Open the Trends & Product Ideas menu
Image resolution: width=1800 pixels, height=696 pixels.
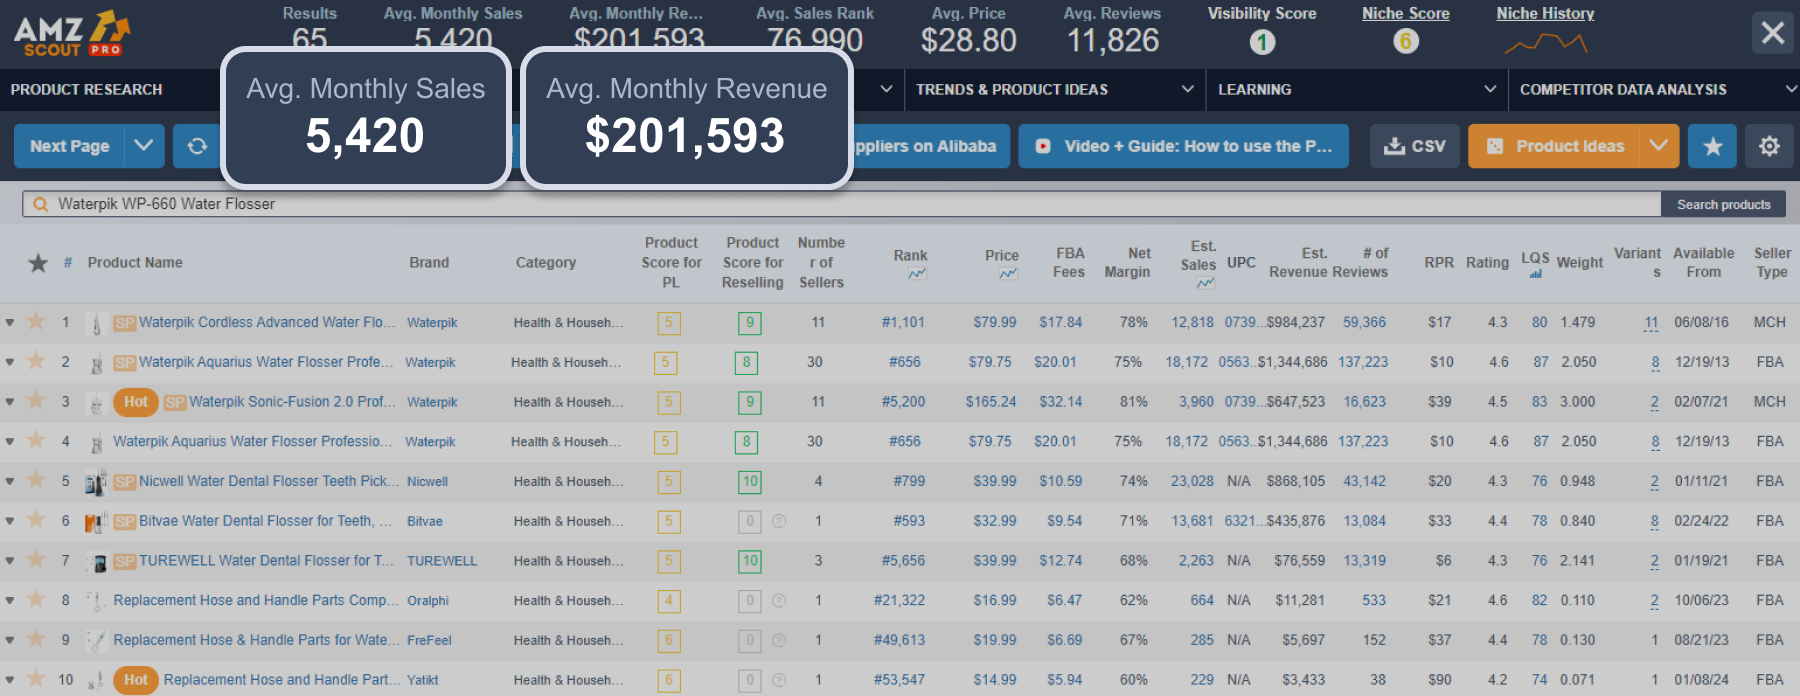pos(1055,90)
